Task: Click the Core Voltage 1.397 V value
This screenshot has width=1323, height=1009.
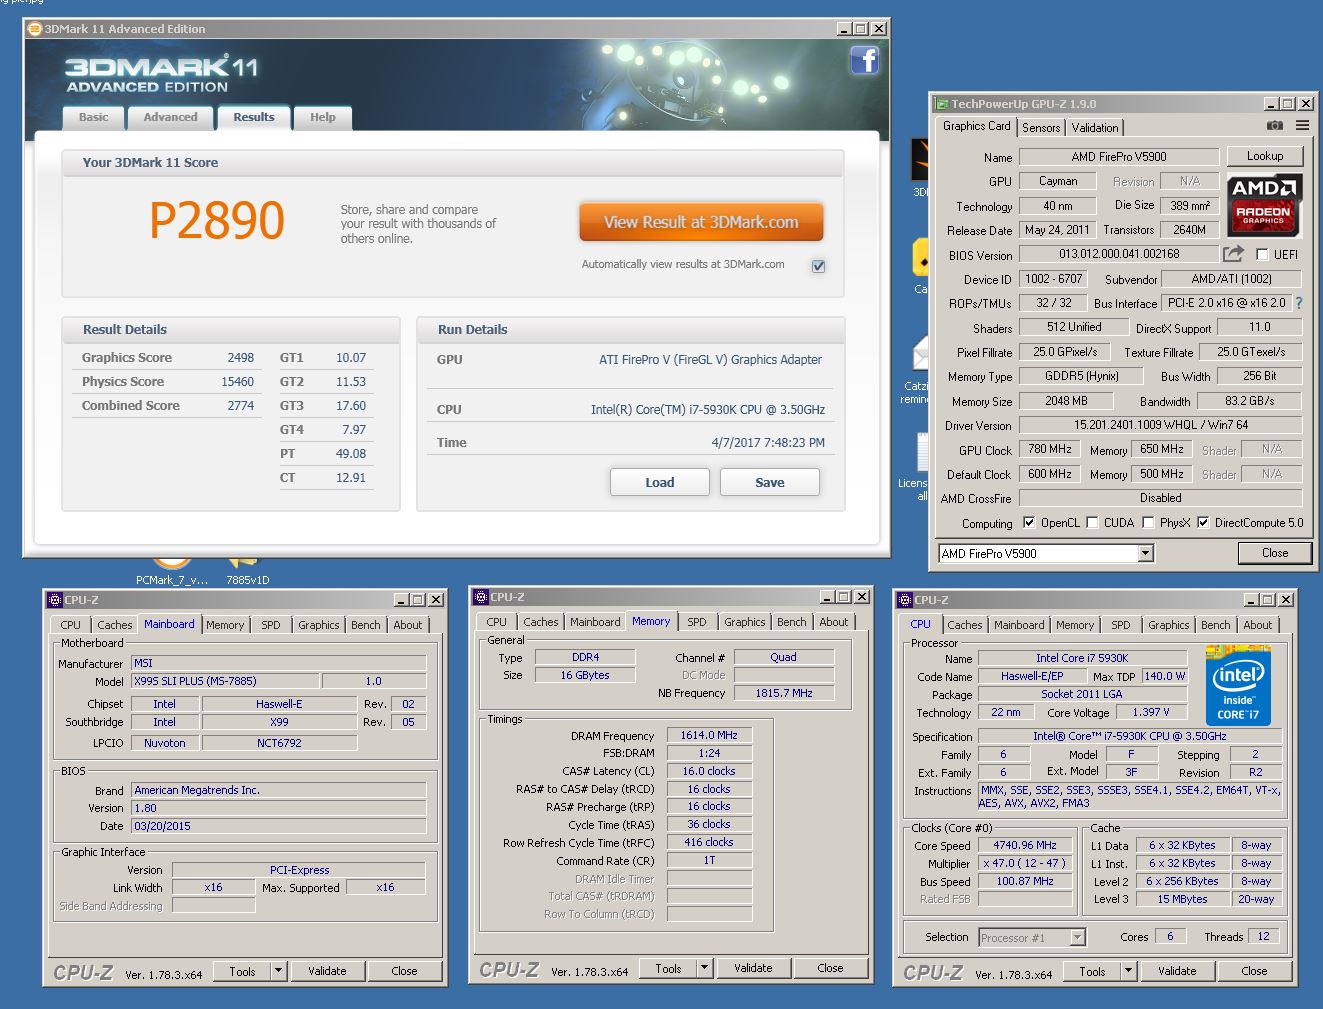Action: (1151, 712)
